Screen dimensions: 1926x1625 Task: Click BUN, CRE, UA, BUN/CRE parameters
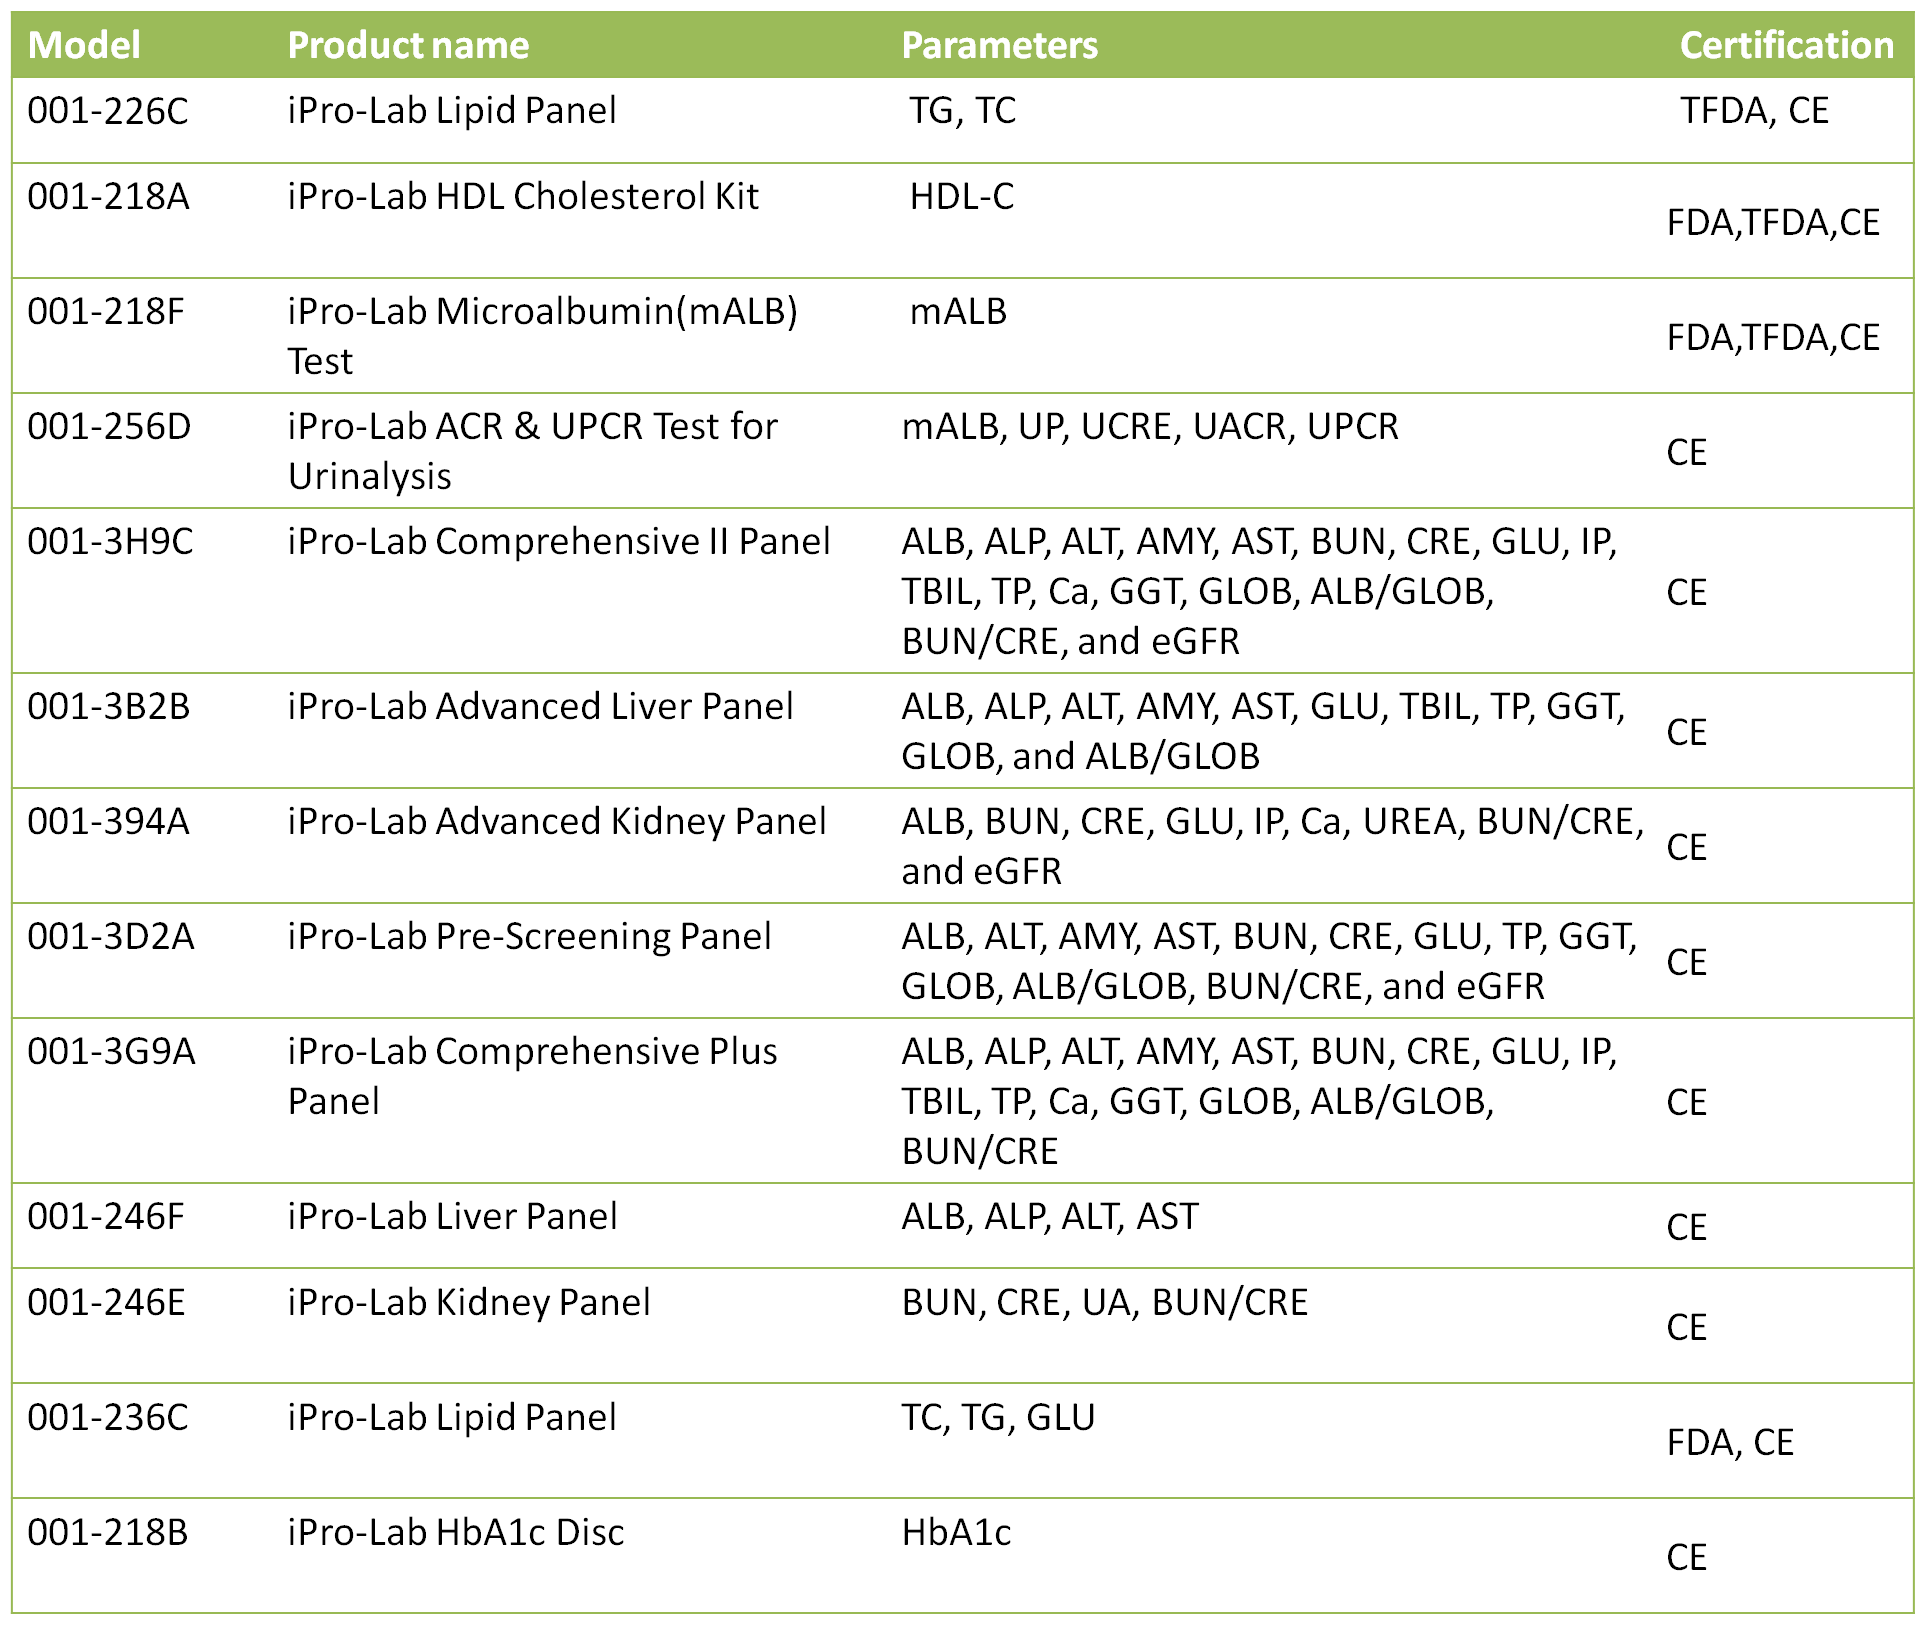(x=1105, y=1303)
